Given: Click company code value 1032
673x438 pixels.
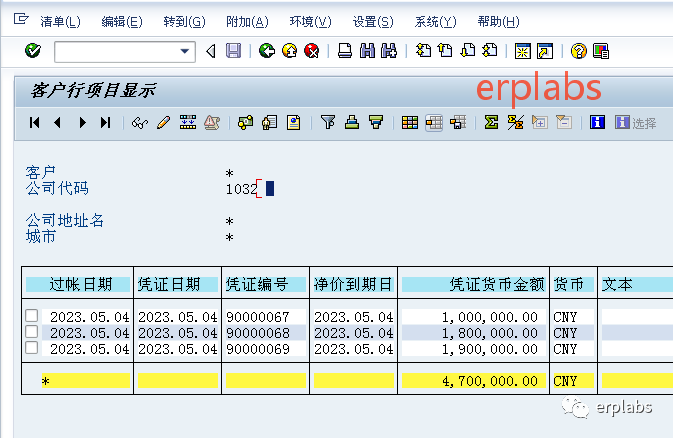Looking at the screenshot, I should (242, 189).
